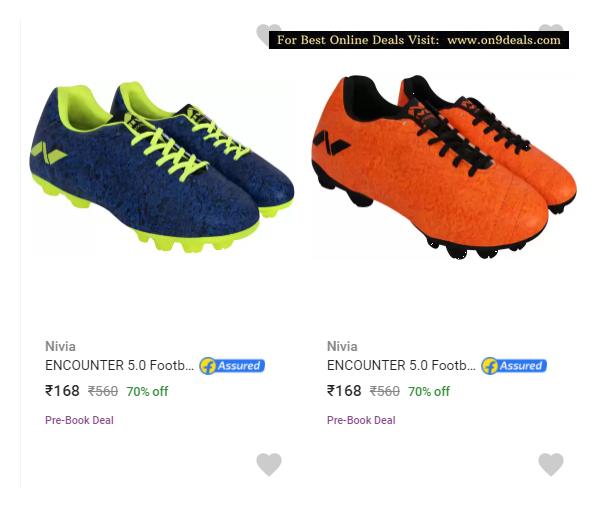Open ENCOUNTER 5.0 title of orange shoe

(401, 365)
